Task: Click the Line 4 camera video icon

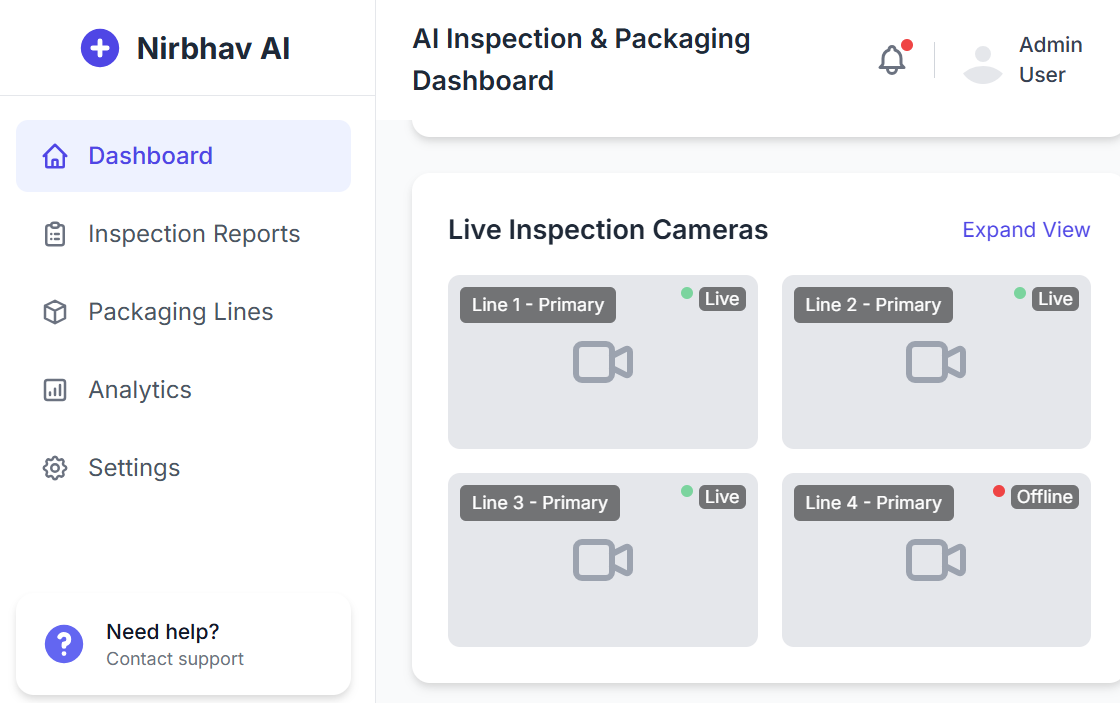Action: pos(935,560)
